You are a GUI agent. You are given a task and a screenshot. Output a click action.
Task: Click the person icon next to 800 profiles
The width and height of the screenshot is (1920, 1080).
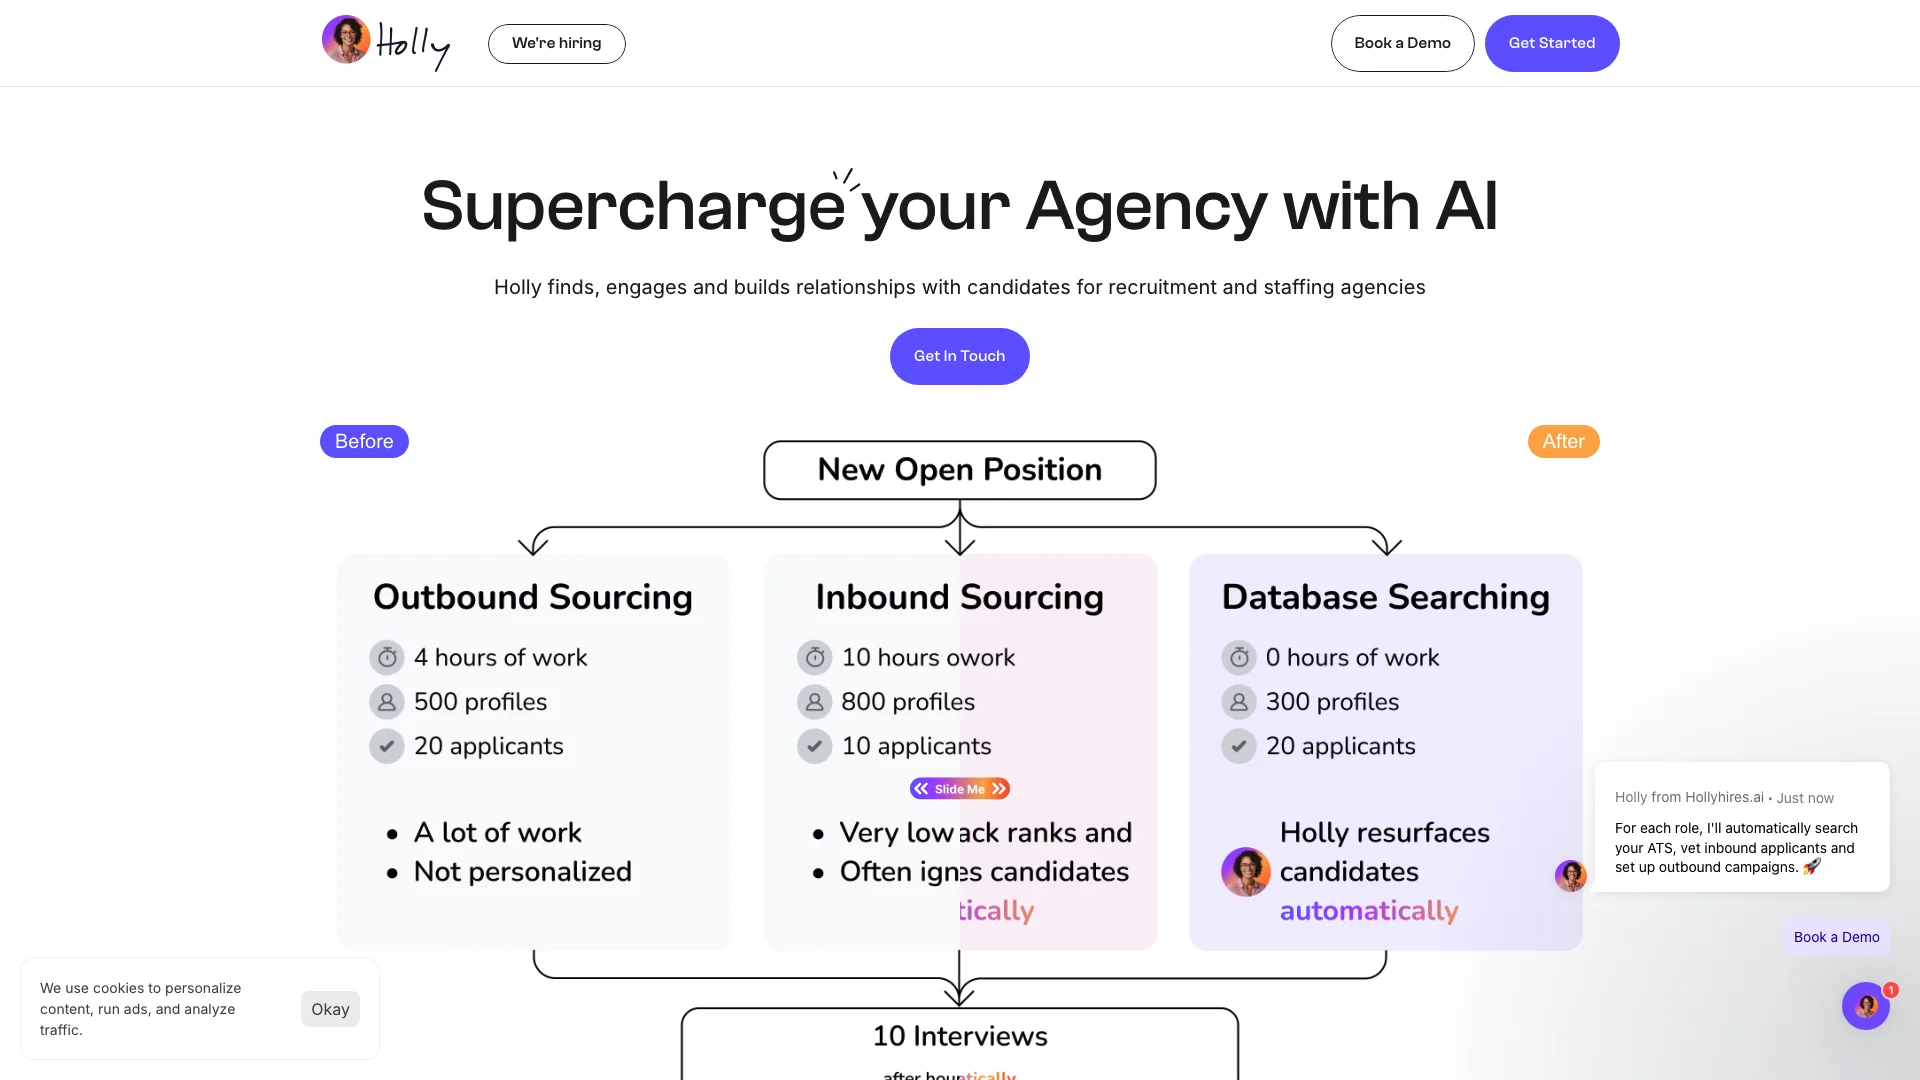point(814,702)
